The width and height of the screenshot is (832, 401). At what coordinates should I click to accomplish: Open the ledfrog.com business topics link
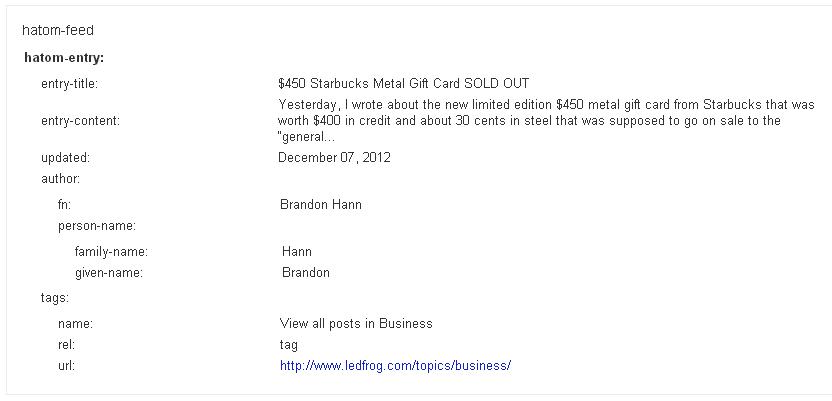(395, 366)
